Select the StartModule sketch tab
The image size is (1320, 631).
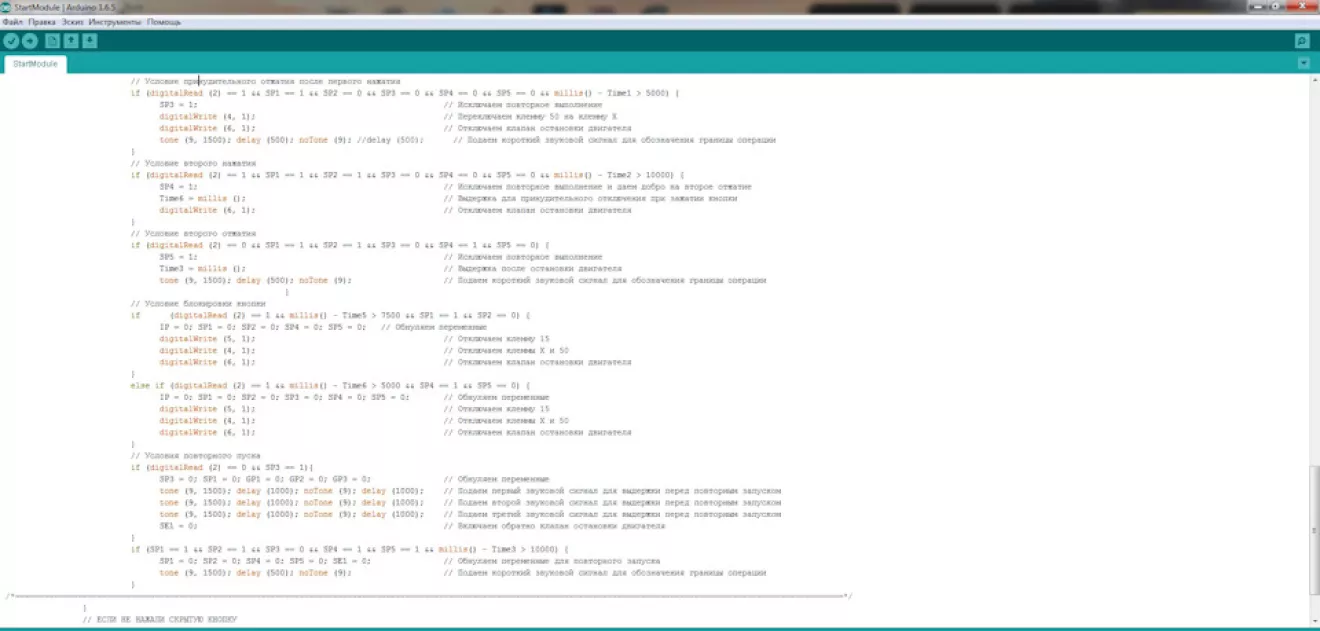tap(36, 64)
